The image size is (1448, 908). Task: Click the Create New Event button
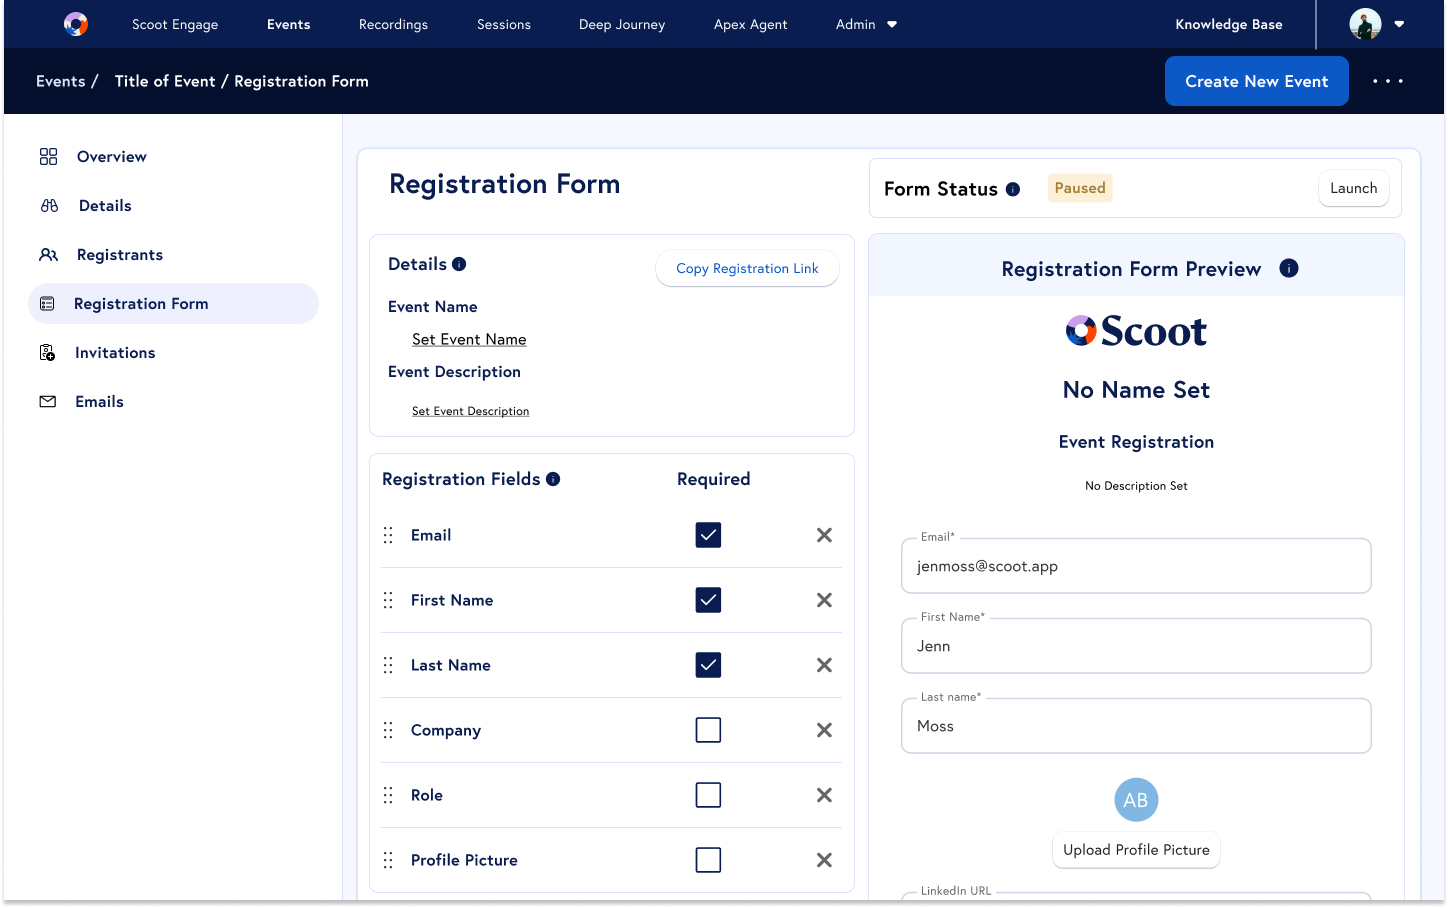pyautogui.click(x=1256, y=81)
